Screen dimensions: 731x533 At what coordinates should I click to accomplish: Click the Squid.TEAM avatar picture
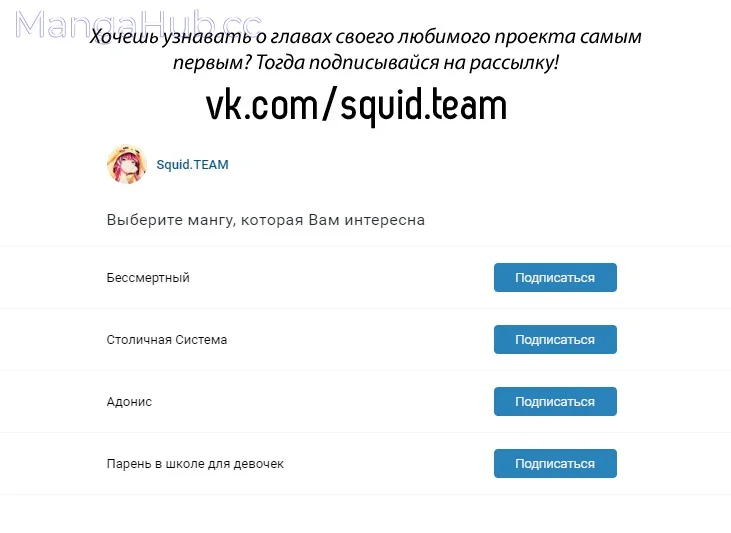point(127,164)
